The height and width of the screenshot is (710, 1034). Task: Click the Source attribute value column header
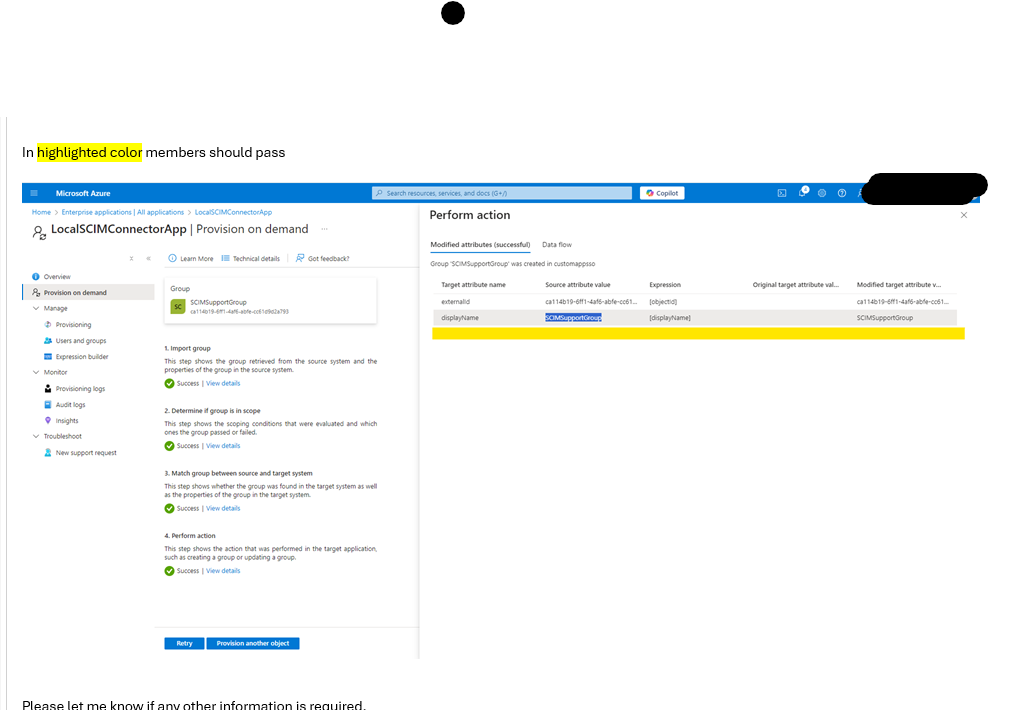(578, 285)
